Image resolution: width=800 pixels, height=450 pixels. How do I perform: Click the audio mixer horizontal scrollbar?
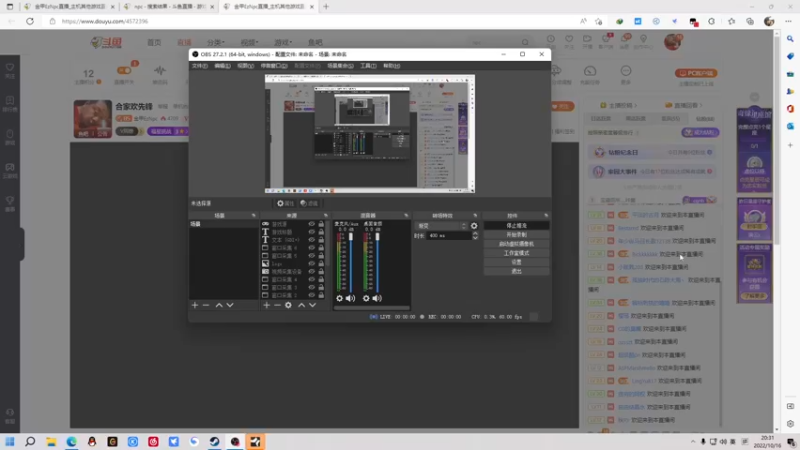click(371, 308)
